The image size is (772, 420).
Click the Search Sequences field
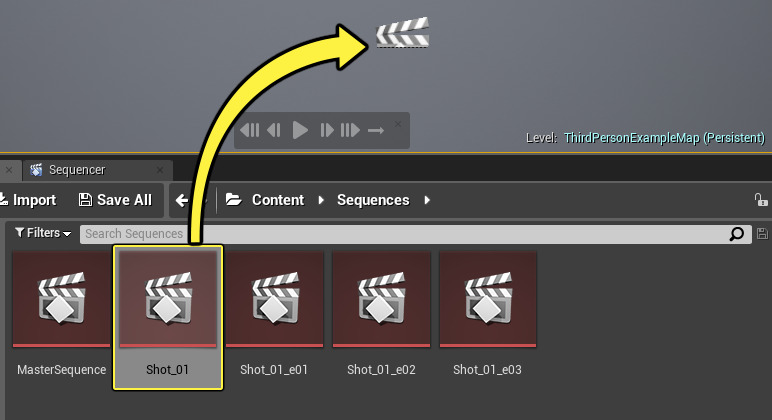400,234
